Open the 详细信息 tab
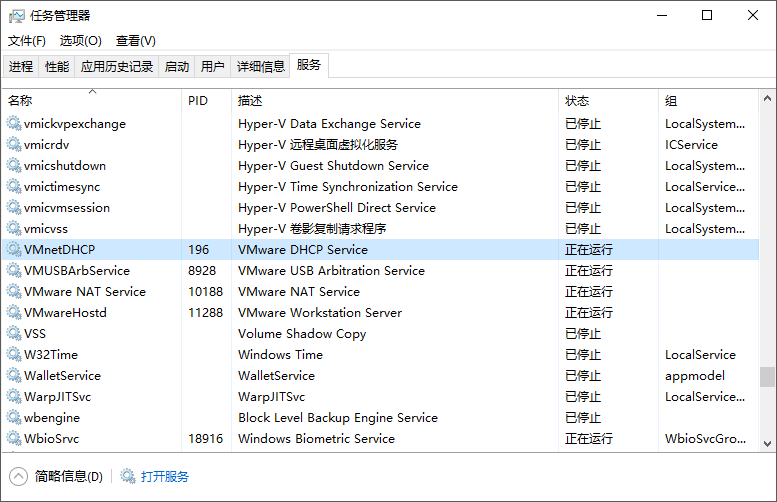 click(x=261, y=66)
